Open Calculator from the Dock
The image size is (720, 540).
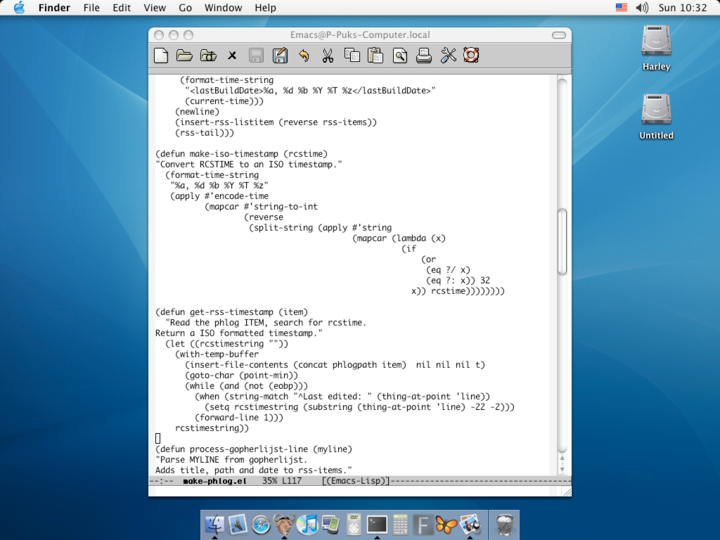tap(400, 524)
